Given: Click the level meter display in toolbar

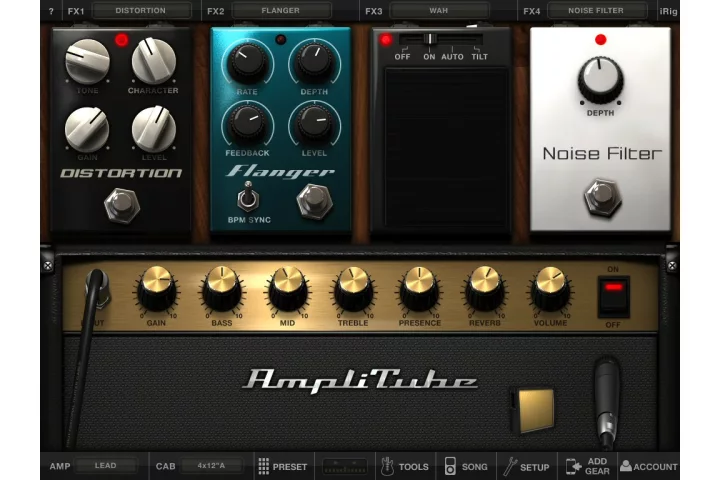Looking at the screenshot, I should click(345, 467).
